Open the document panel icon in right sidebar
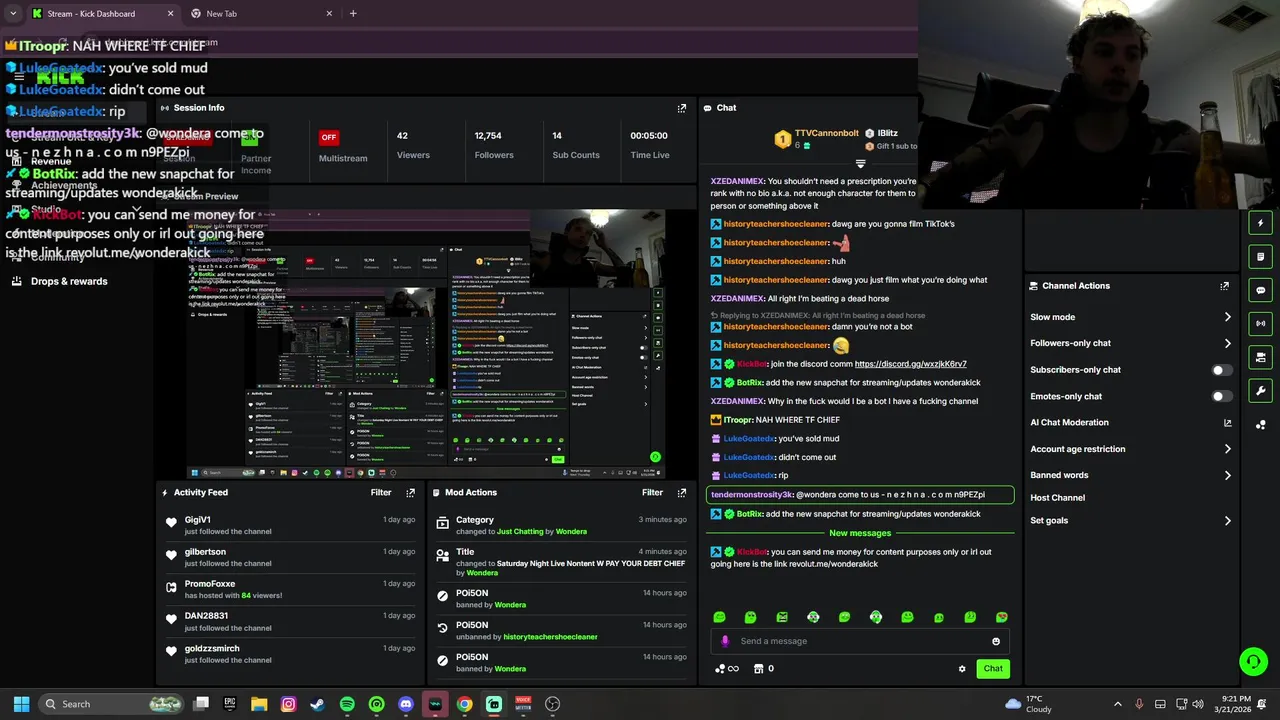The width and height of the screenshot is (1280, 720). 1260,257
